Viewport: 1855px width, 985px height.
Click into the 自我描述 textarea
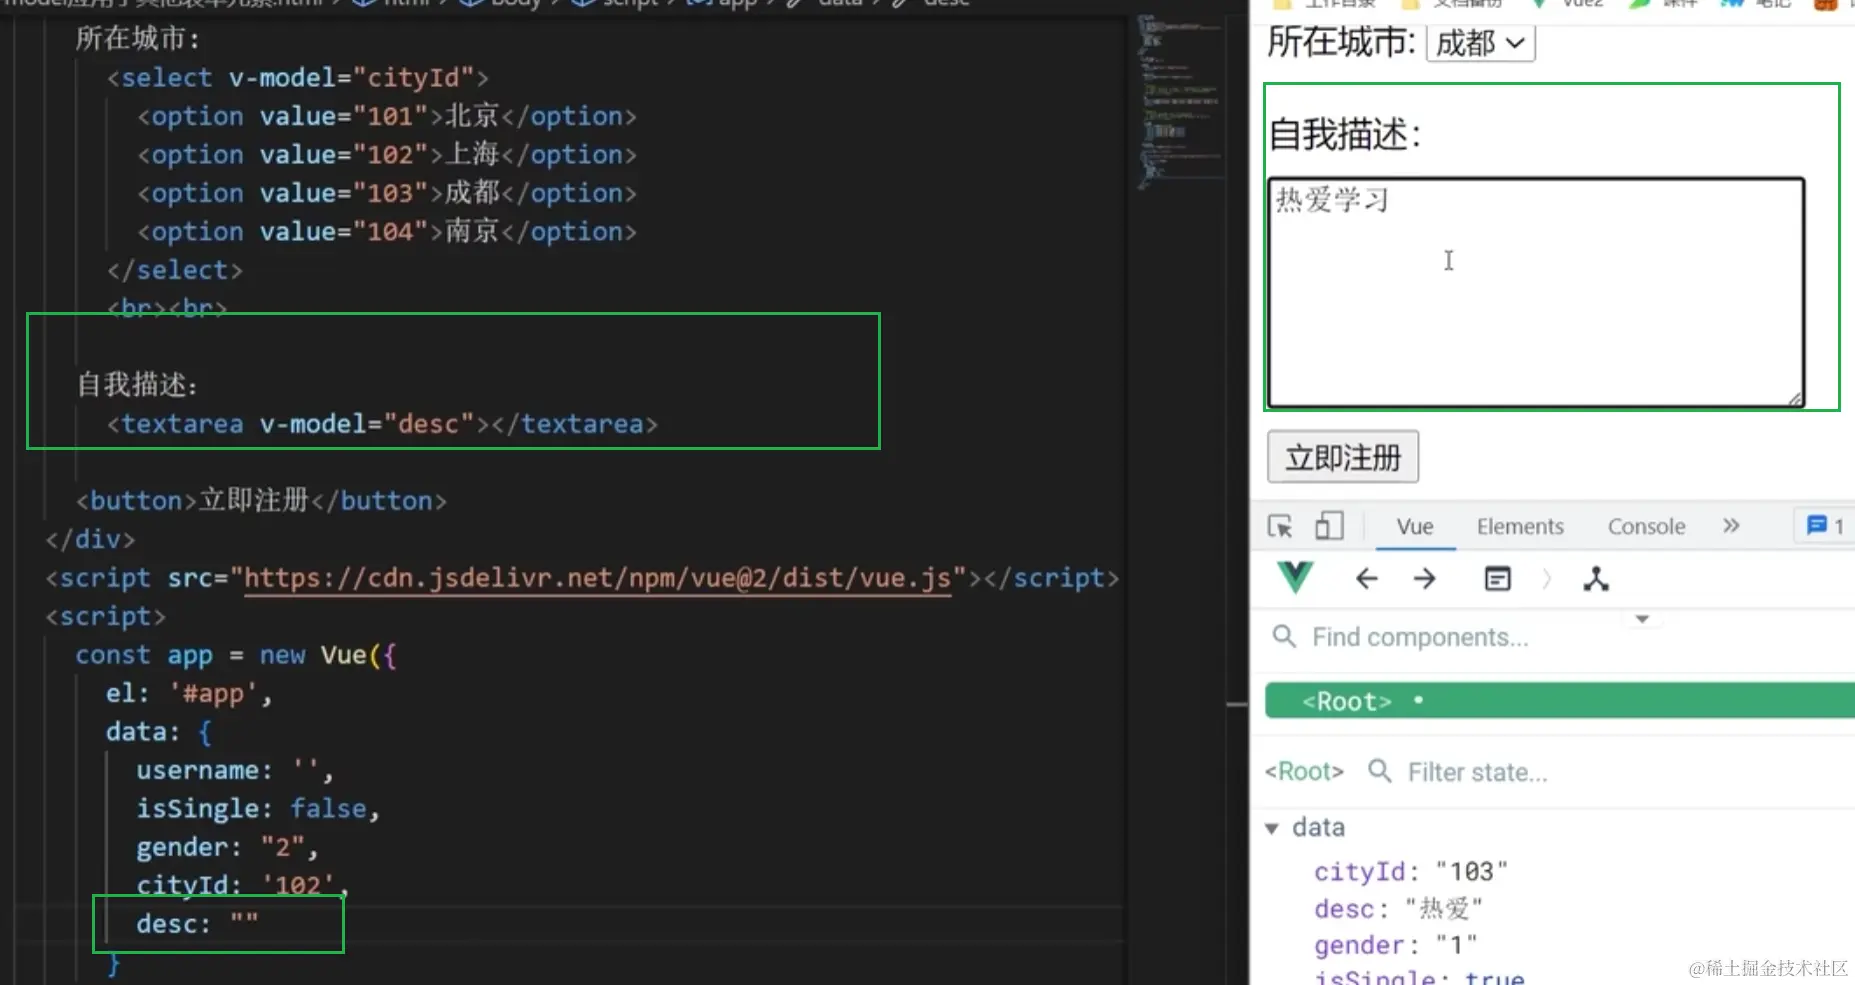point(1535,292)
